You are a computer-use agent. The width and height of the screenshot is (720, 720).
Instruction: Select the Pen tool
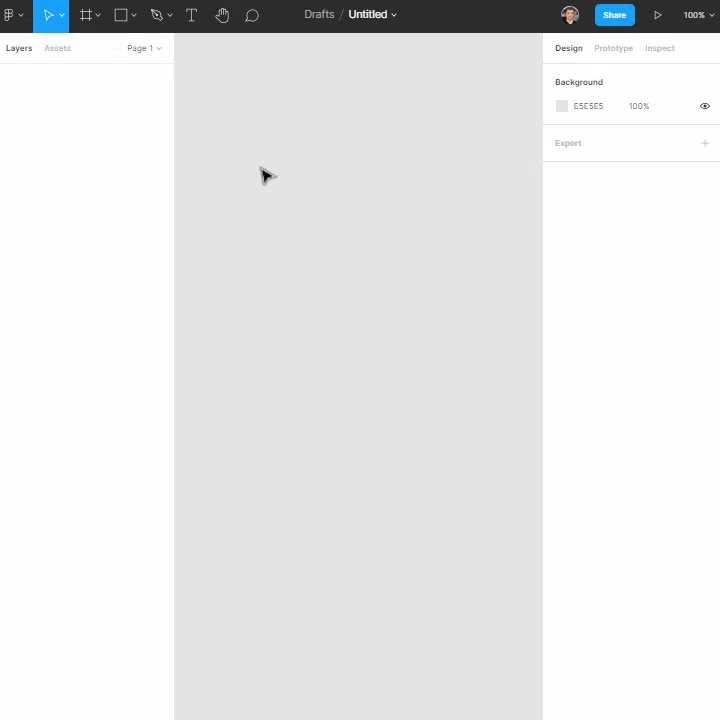[x=157, y=15]
